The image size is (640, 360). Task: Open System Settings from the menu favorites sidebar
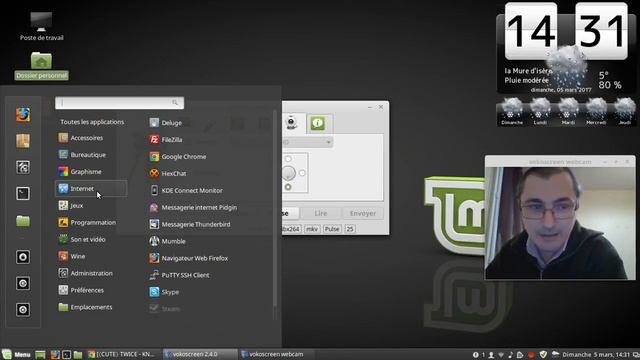point(23,167)
